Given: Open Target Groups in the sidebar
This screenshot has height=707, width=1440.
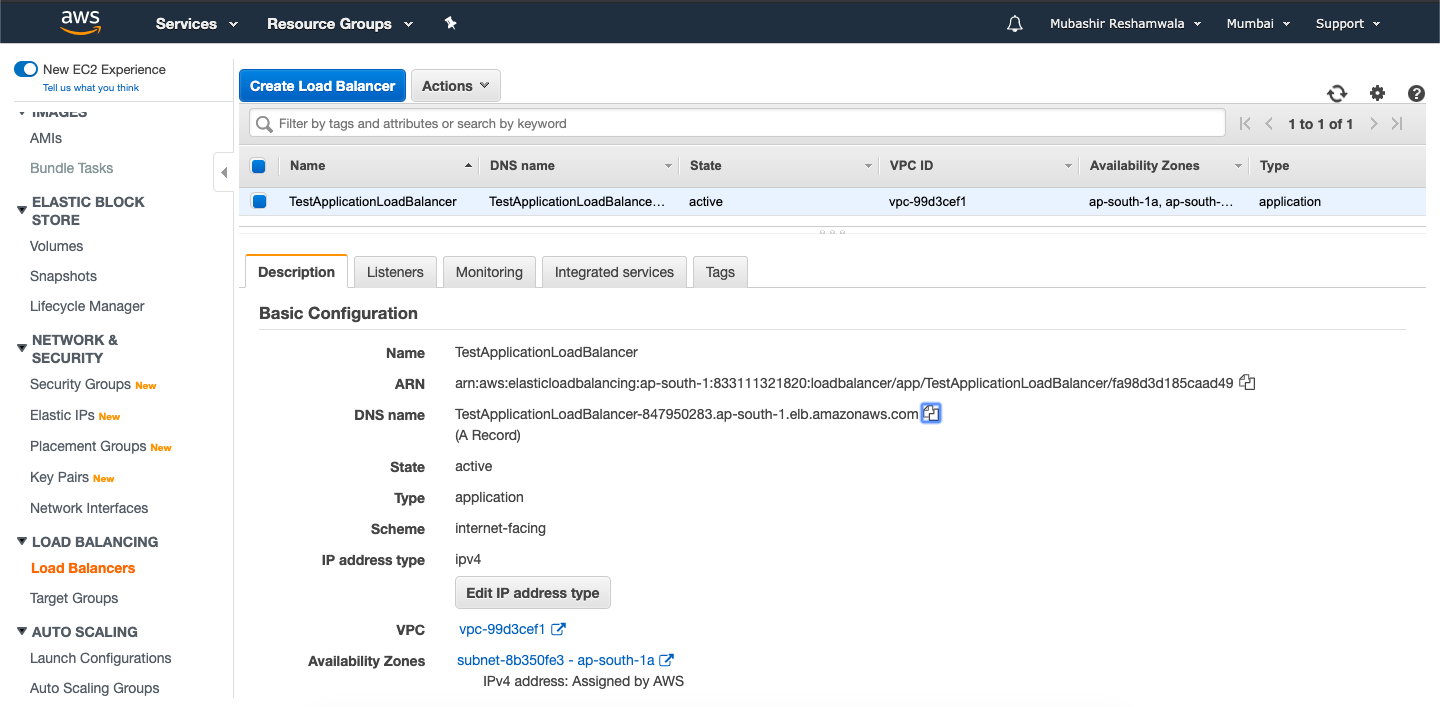Looking at the screenshot, I should tap(74, 598).
